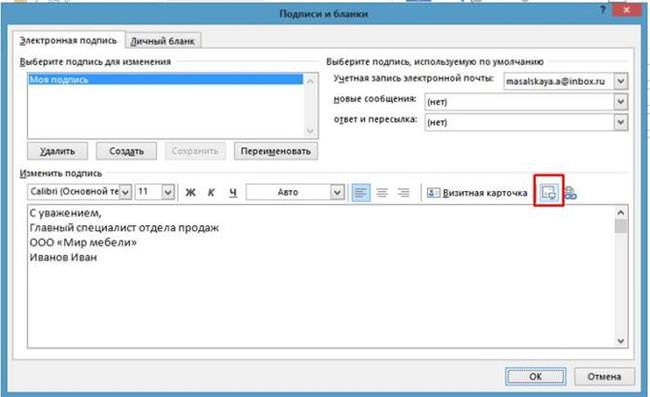This screenshot has width=650, height=397.
Task: Center the signature text
Action: pos(382,192)
